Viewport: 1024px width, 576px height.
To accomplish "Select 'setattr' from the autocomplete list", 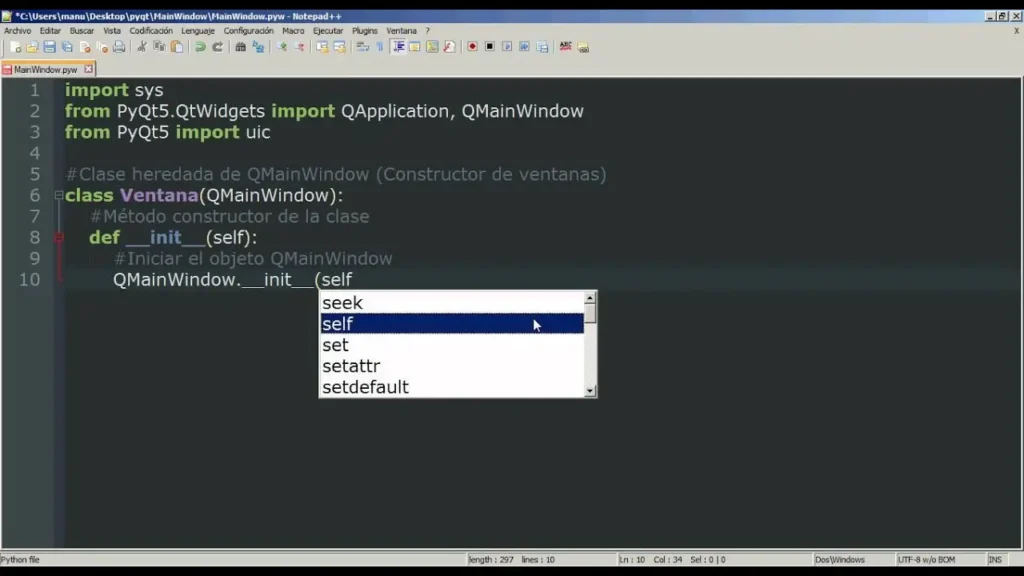I will click(351, 366).
